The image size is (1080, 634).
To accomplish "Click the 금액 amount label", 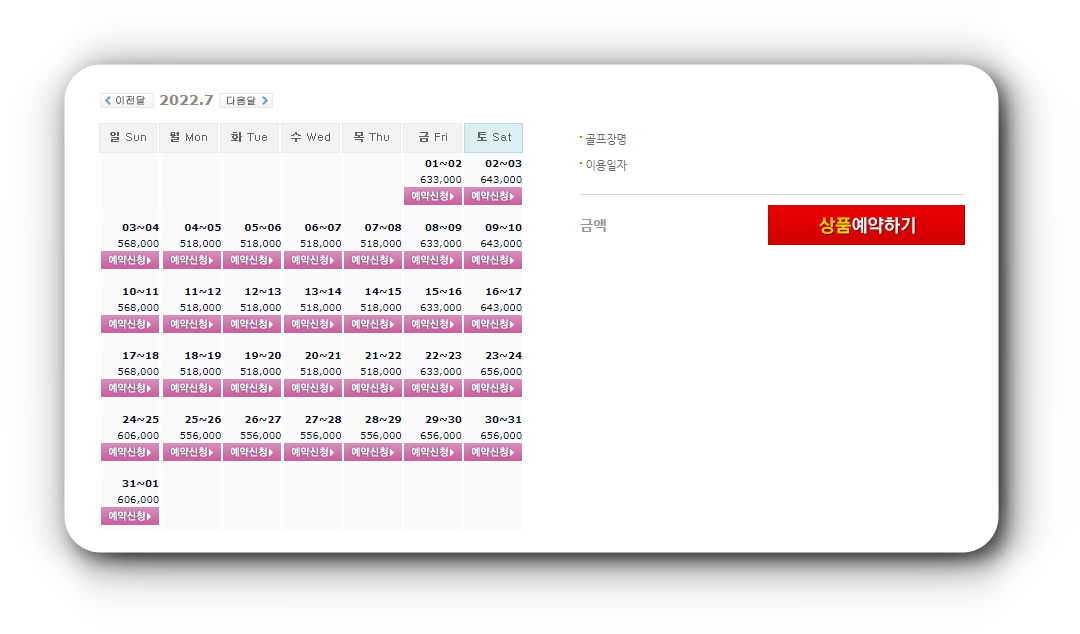I will 593,225.
